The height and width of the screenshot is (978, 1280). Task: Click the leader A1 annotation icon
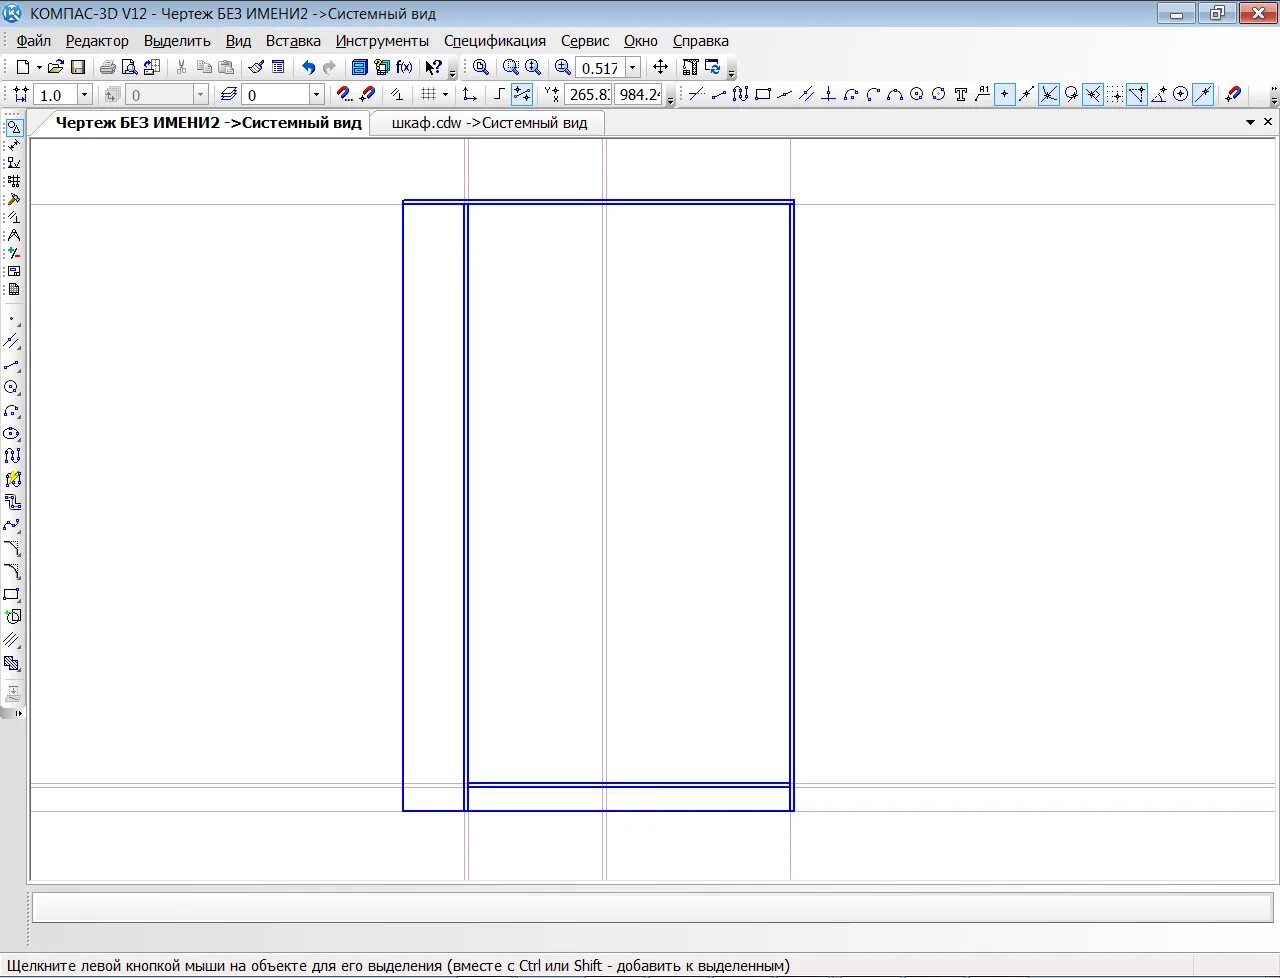(x=983, y=94)
